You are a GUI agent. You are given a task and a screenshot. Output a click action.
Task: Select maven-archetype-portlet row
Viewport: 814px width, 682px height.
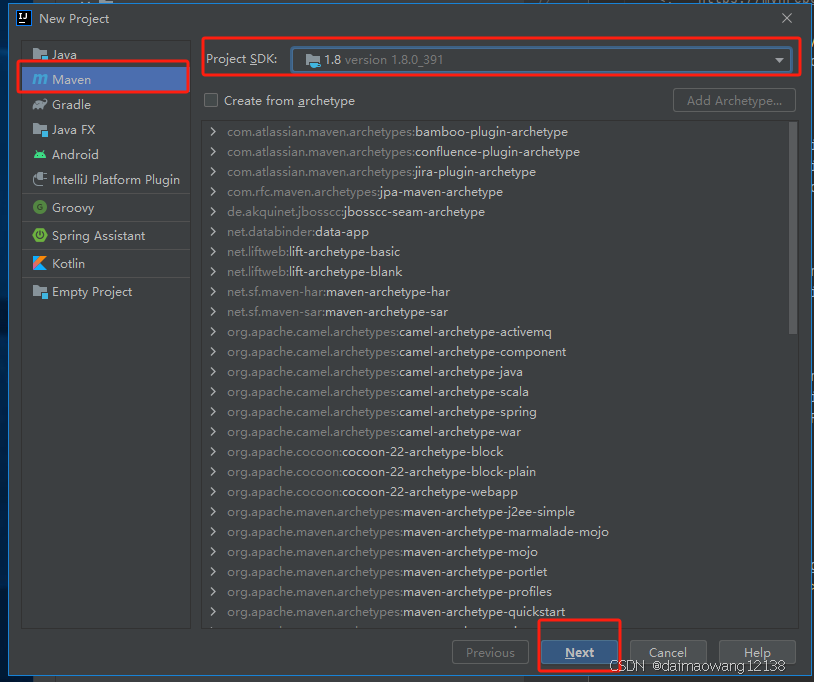pyautogui.click(x=496, y=571)
